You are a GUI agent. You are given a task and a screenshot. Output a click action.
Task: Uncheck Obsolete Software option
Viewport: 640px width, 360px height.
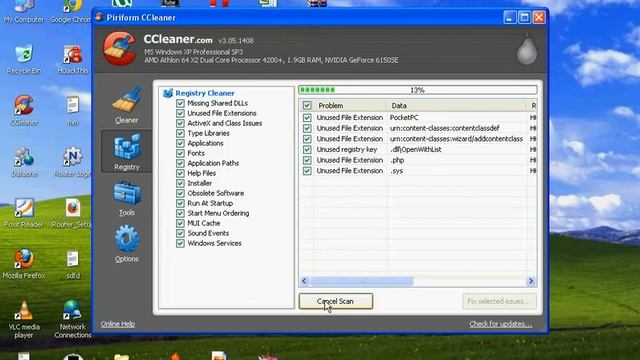[x=180, y=193]
